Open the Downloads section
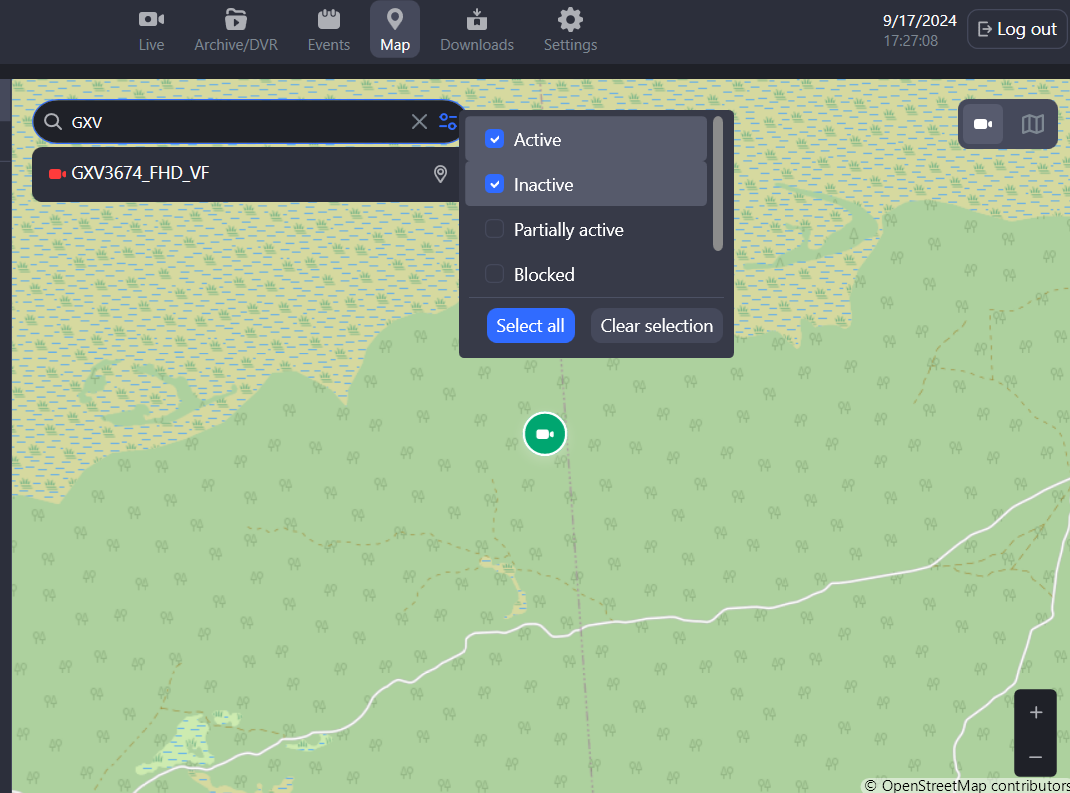The width and height of the screenshot is (1070, 793). [477, 30]
